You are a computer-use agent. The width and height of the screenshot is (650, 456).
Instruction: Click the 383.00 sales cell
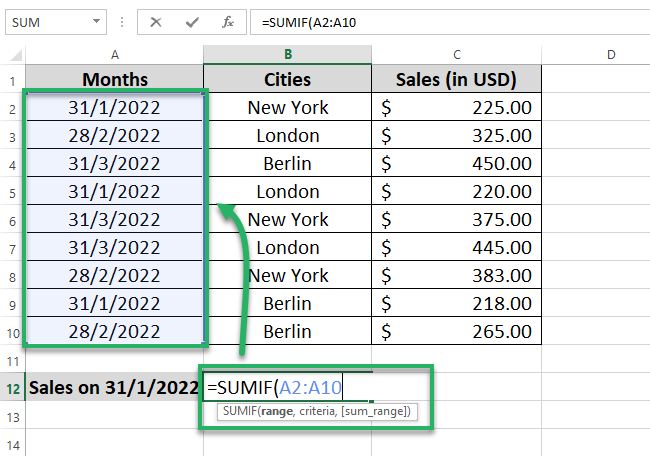pyautogui.click(x=456, y=275)
